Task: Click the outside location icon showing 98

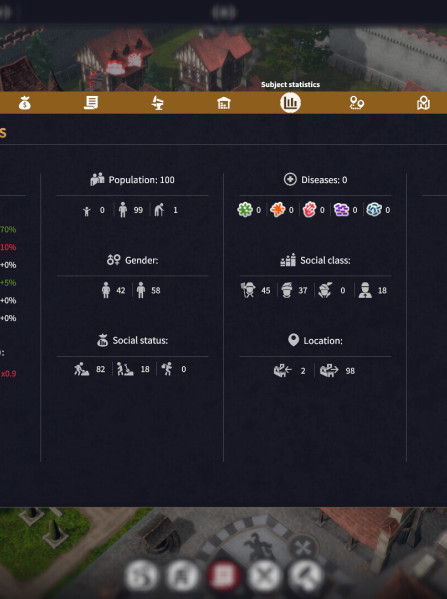Action: [329, 370]
